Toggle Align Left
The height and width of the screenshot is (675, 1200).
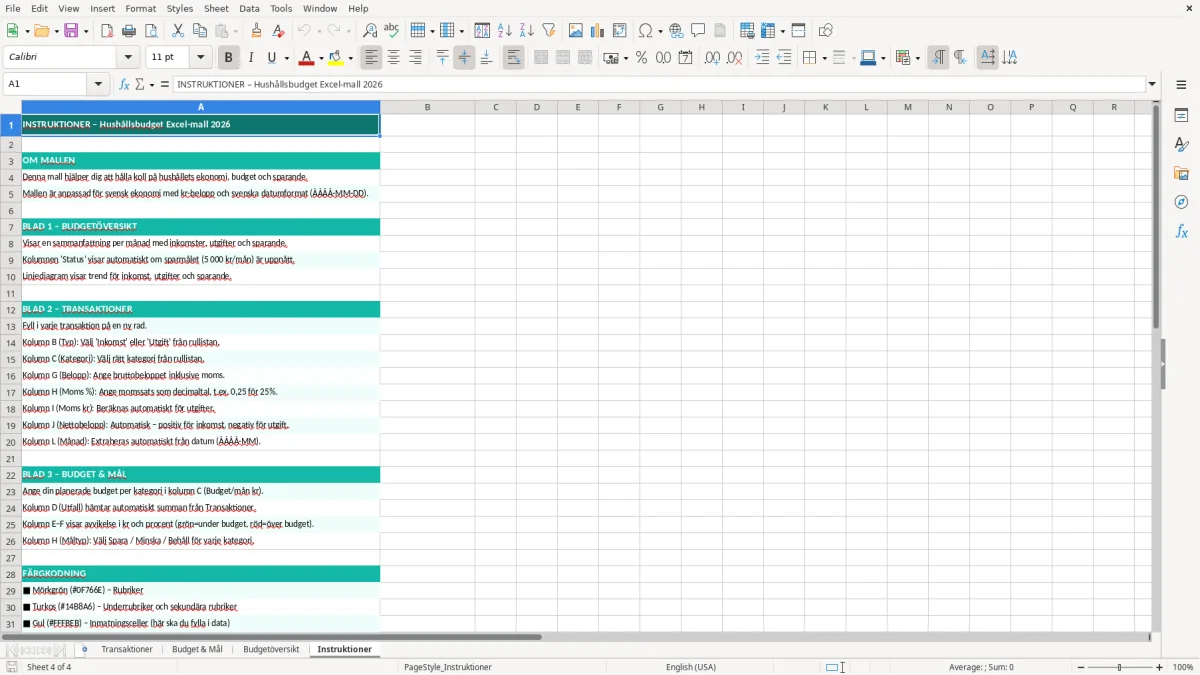click(371, 58)
